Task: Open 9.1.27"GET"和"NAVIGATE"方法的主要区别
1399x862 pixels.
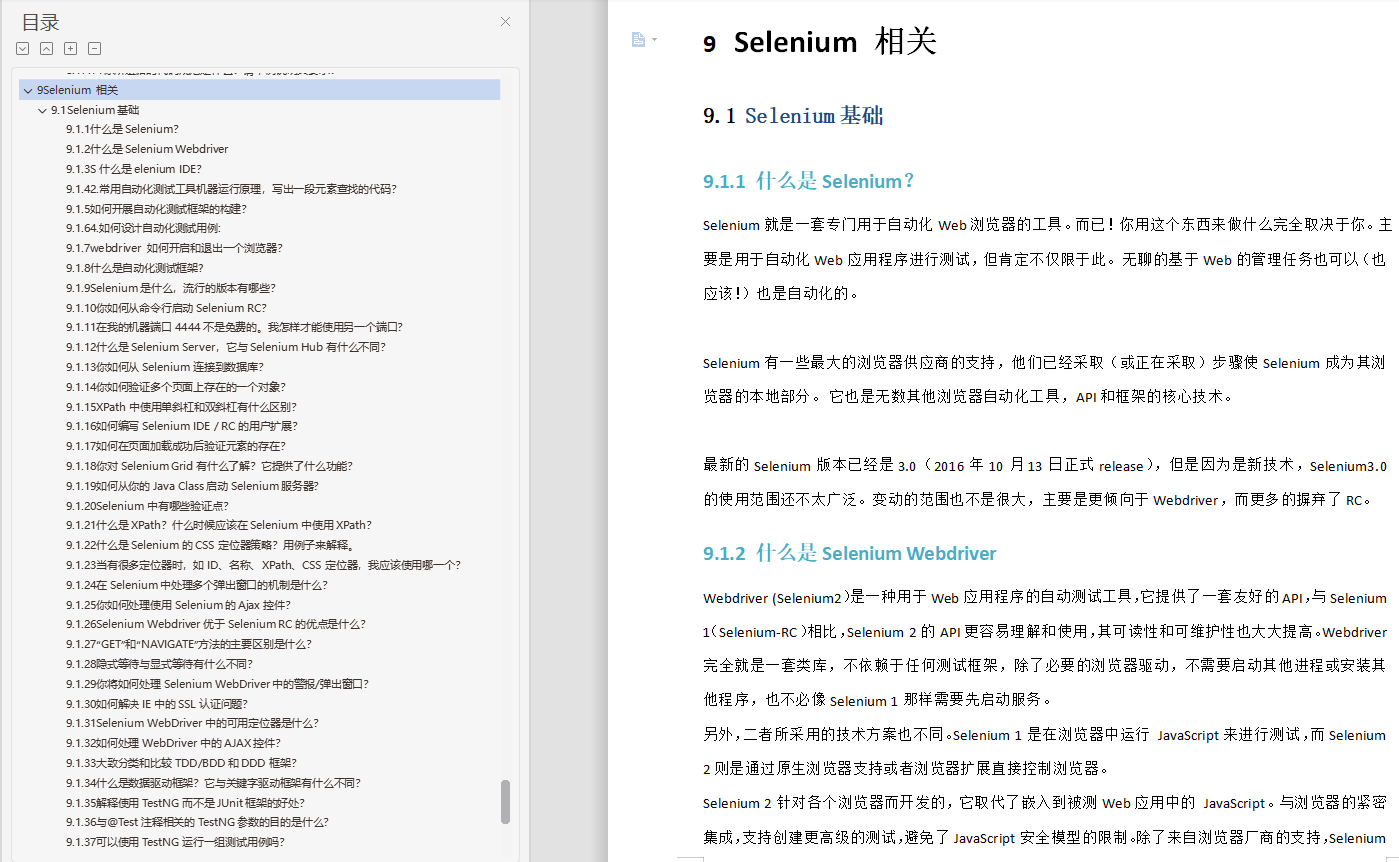Action: (189, 644)
